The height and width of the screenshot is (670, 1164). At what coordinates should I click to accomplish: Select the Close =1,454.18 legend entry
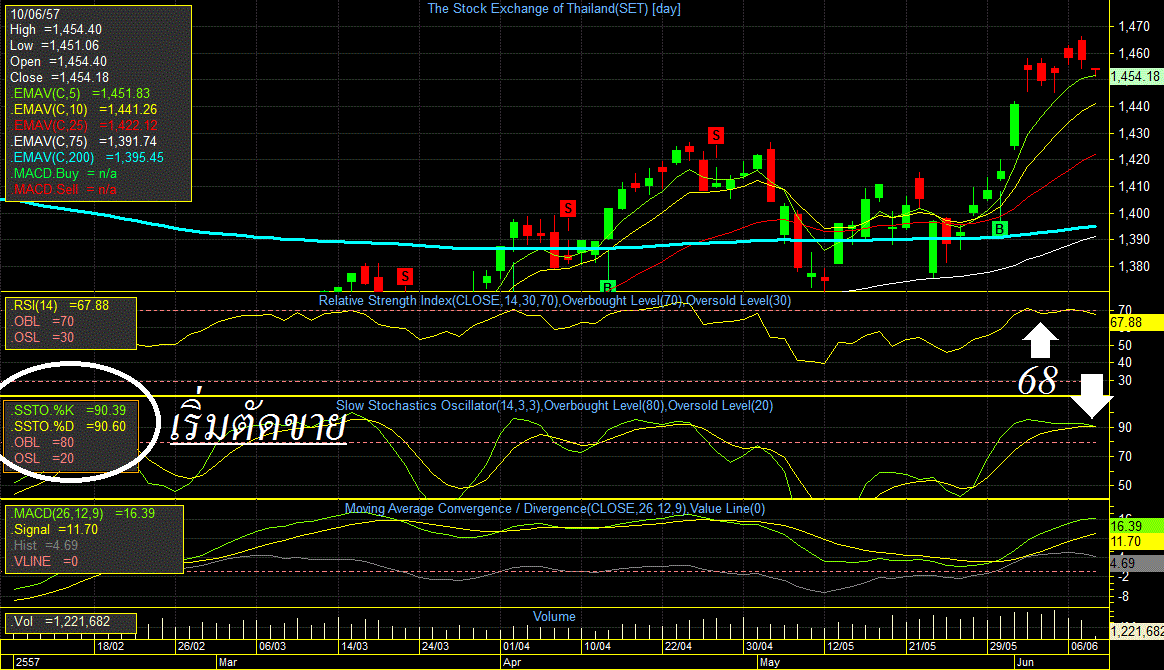pyautogui.click(x=59, y=78)
